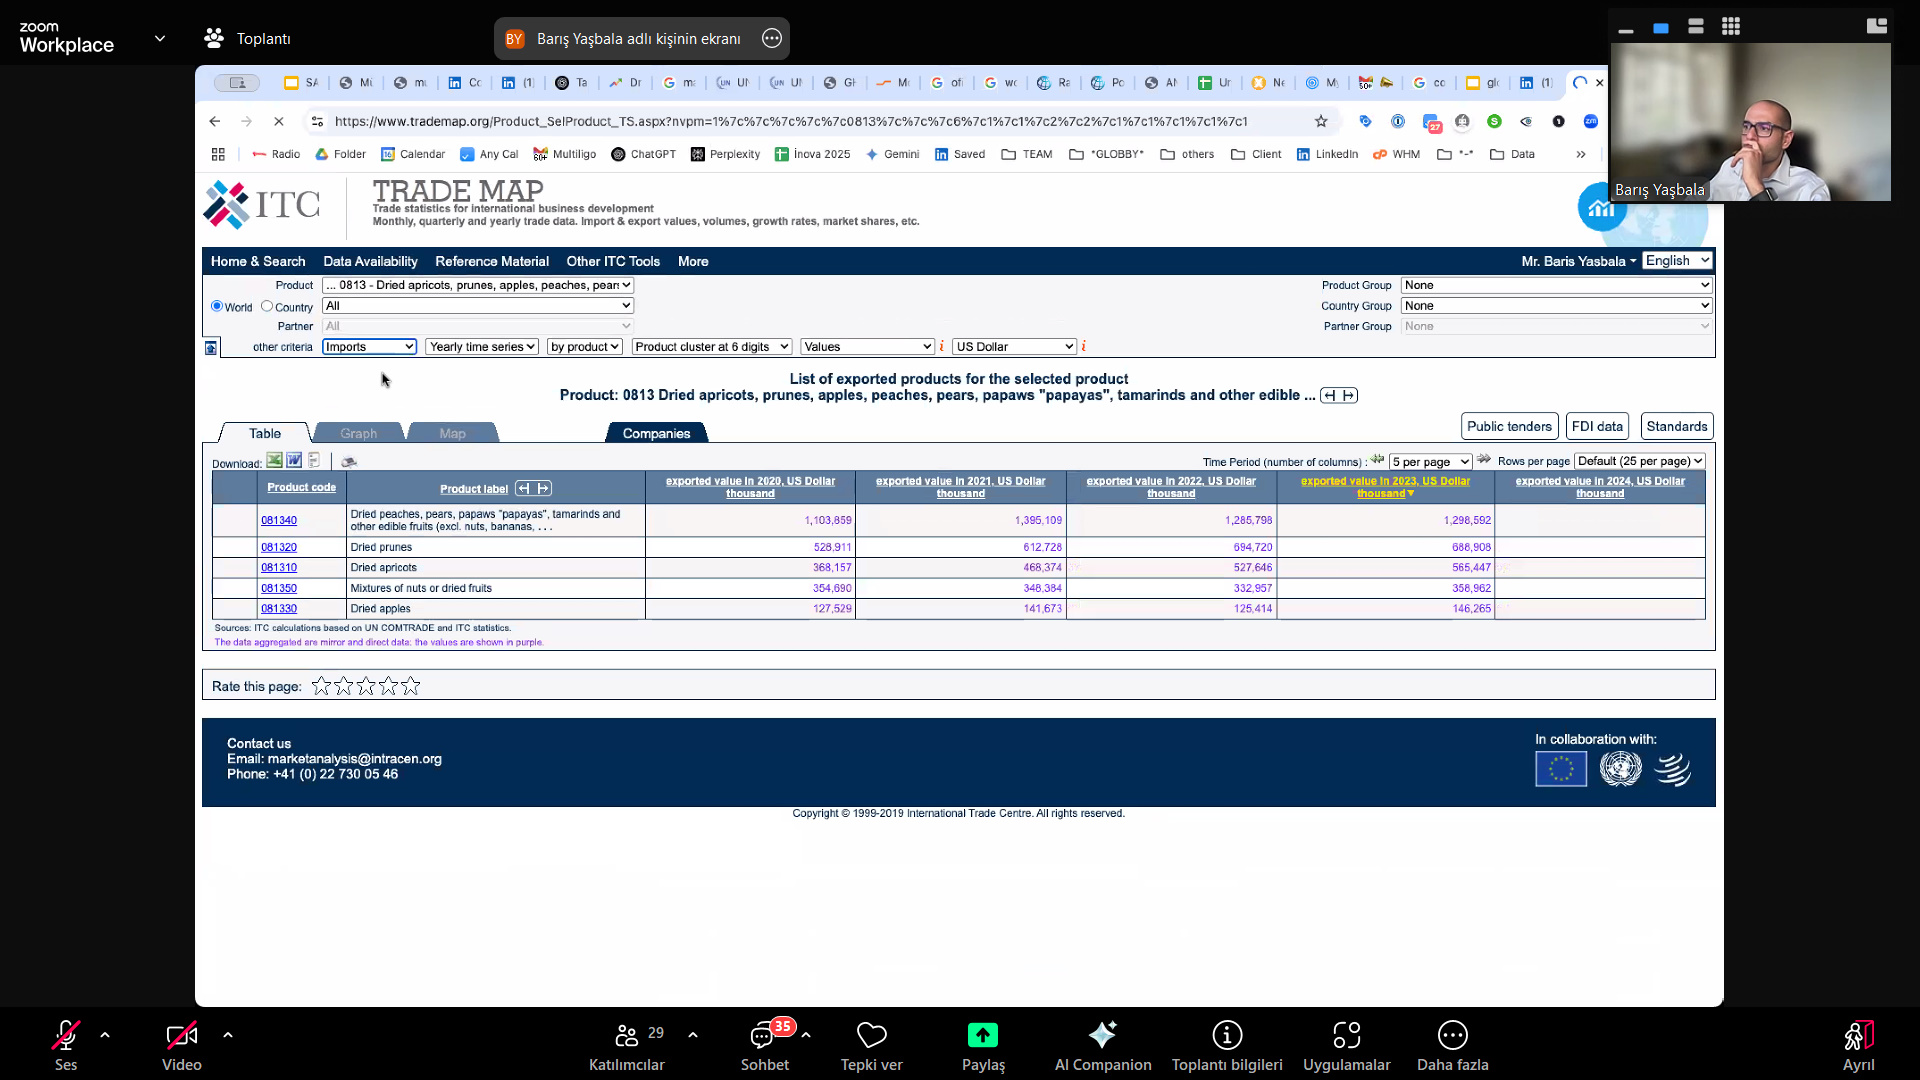The height and width of the screenshot is (1080, 1920).
Task: Stop page loading in browser
Action: 279,122
